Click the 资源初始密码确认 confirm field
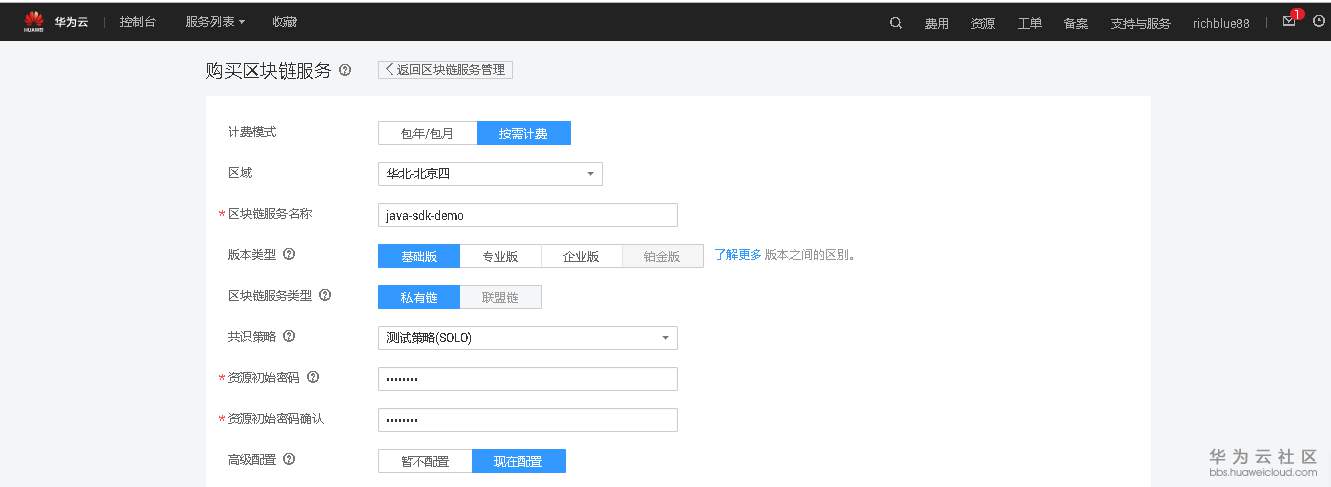Screen dimensions: 1331x487 (528, 420)
